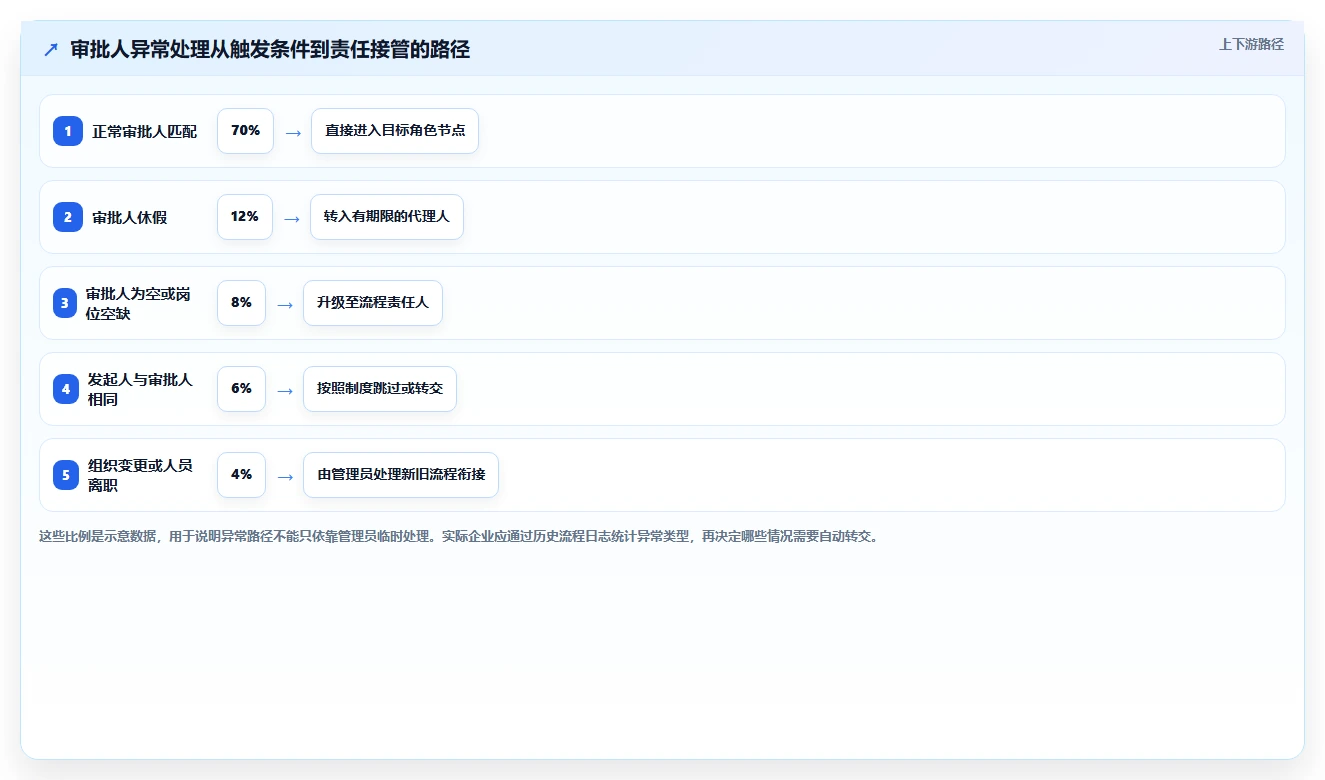Click the arrow after 8%
Viewport: 1325px width, 780px height.
tap(284, 304)
